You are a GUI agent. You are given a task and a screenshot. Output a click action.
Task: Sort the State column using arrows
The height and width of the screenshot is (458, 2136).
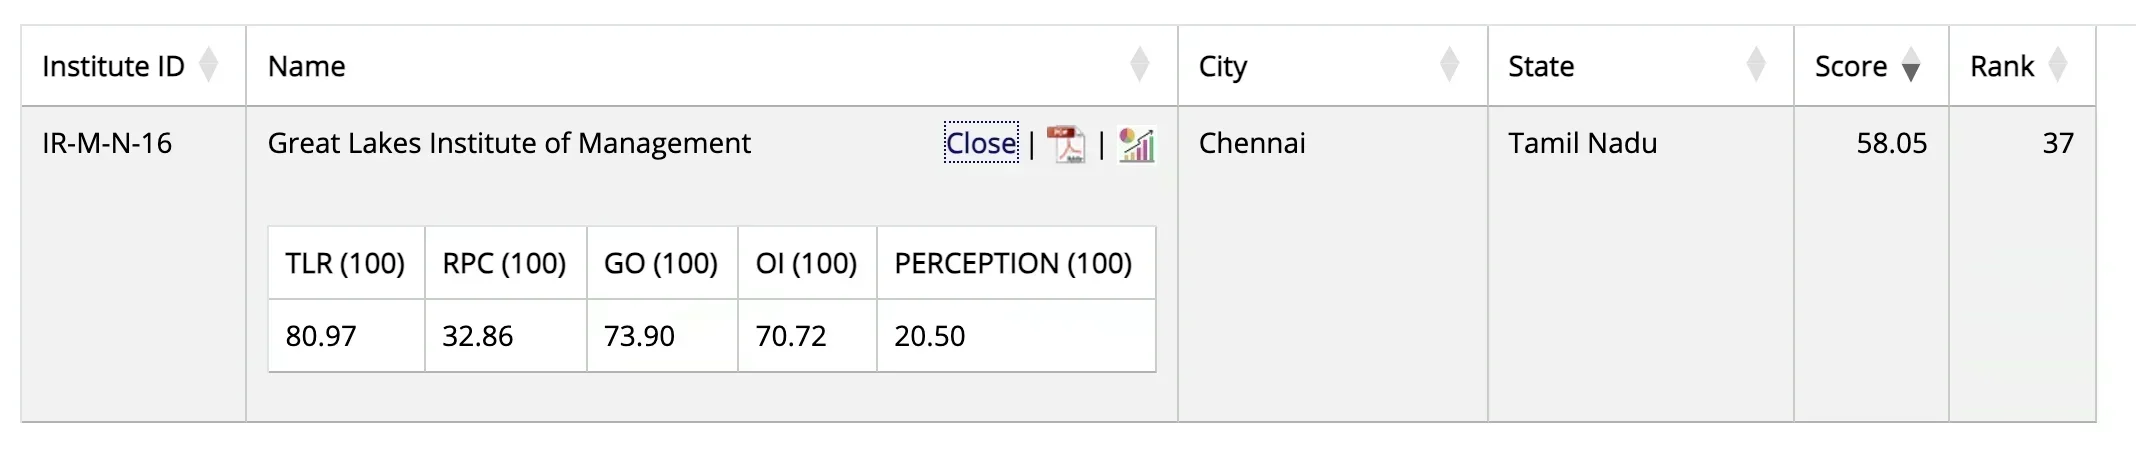[x=1755, y=66]
